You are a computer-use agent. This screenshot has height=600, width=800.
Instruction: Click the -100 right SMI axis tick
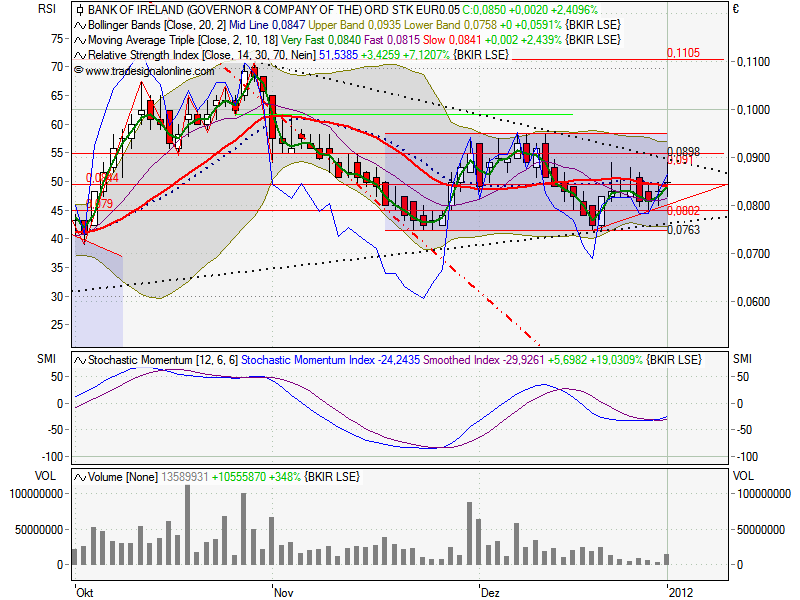748,457
